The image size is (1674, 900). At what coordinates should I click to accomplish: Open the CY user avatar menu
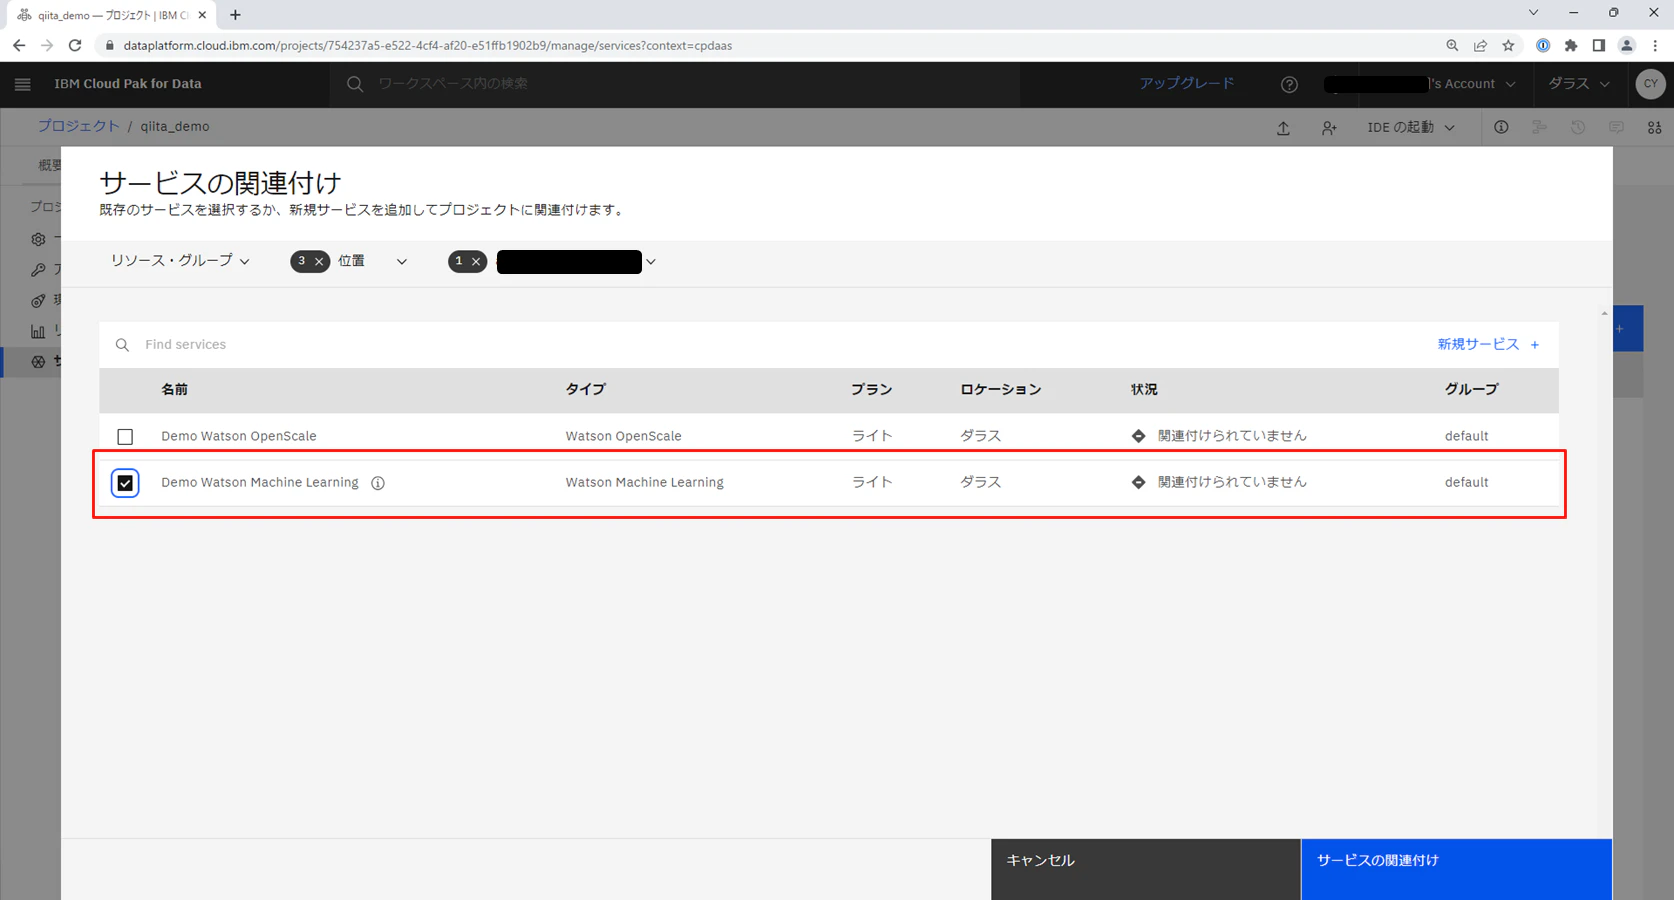click(x=1650, y=84)
